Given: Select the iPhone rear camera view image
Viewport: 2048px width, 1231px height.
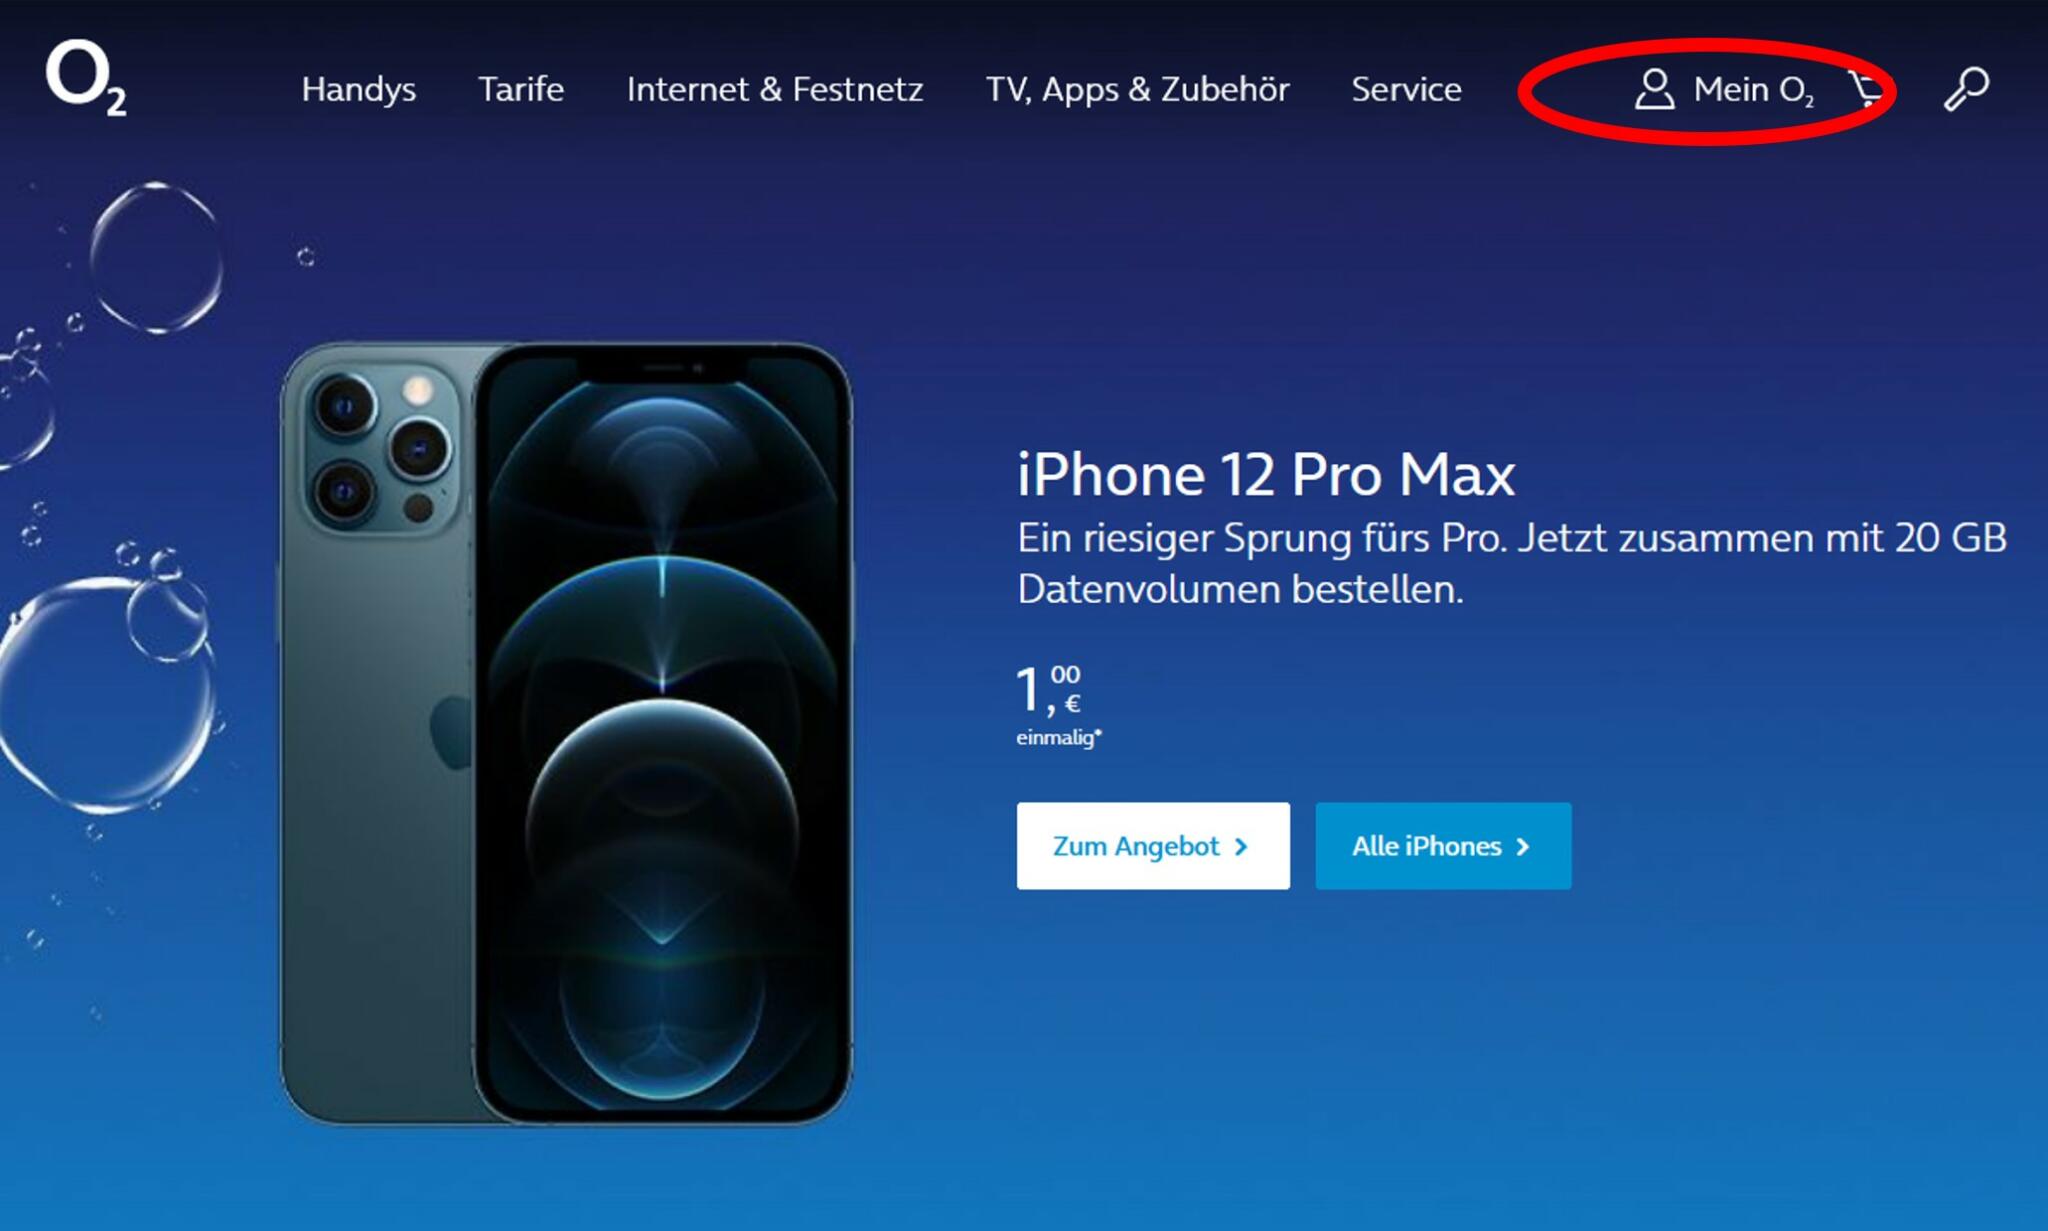Looking at the screenshot, I should (378, 733).
